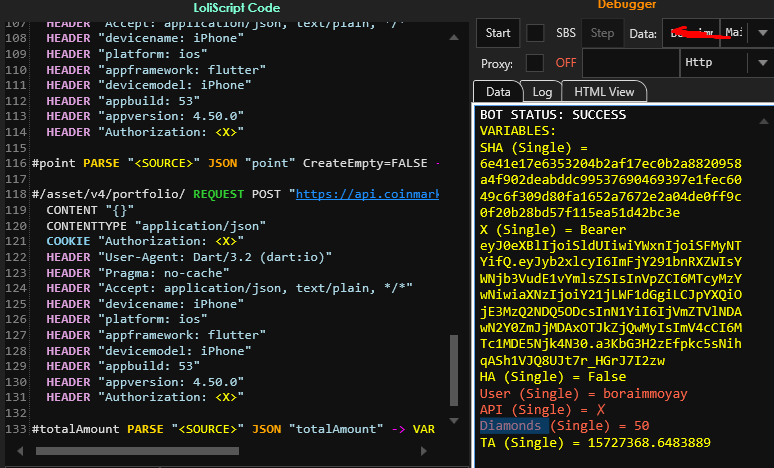Click the HA (Single) = False line

[x=553, y=377]
